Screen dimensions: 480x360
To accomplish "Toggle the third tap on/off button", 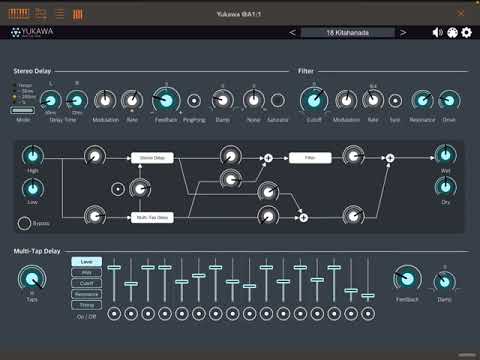I will coord(148,314).
